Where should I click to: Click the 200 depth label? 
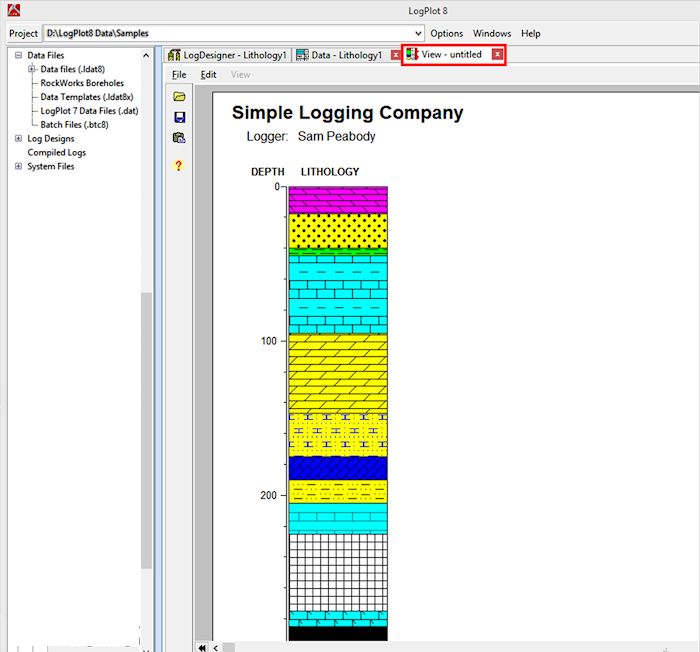tap(269, 496)
